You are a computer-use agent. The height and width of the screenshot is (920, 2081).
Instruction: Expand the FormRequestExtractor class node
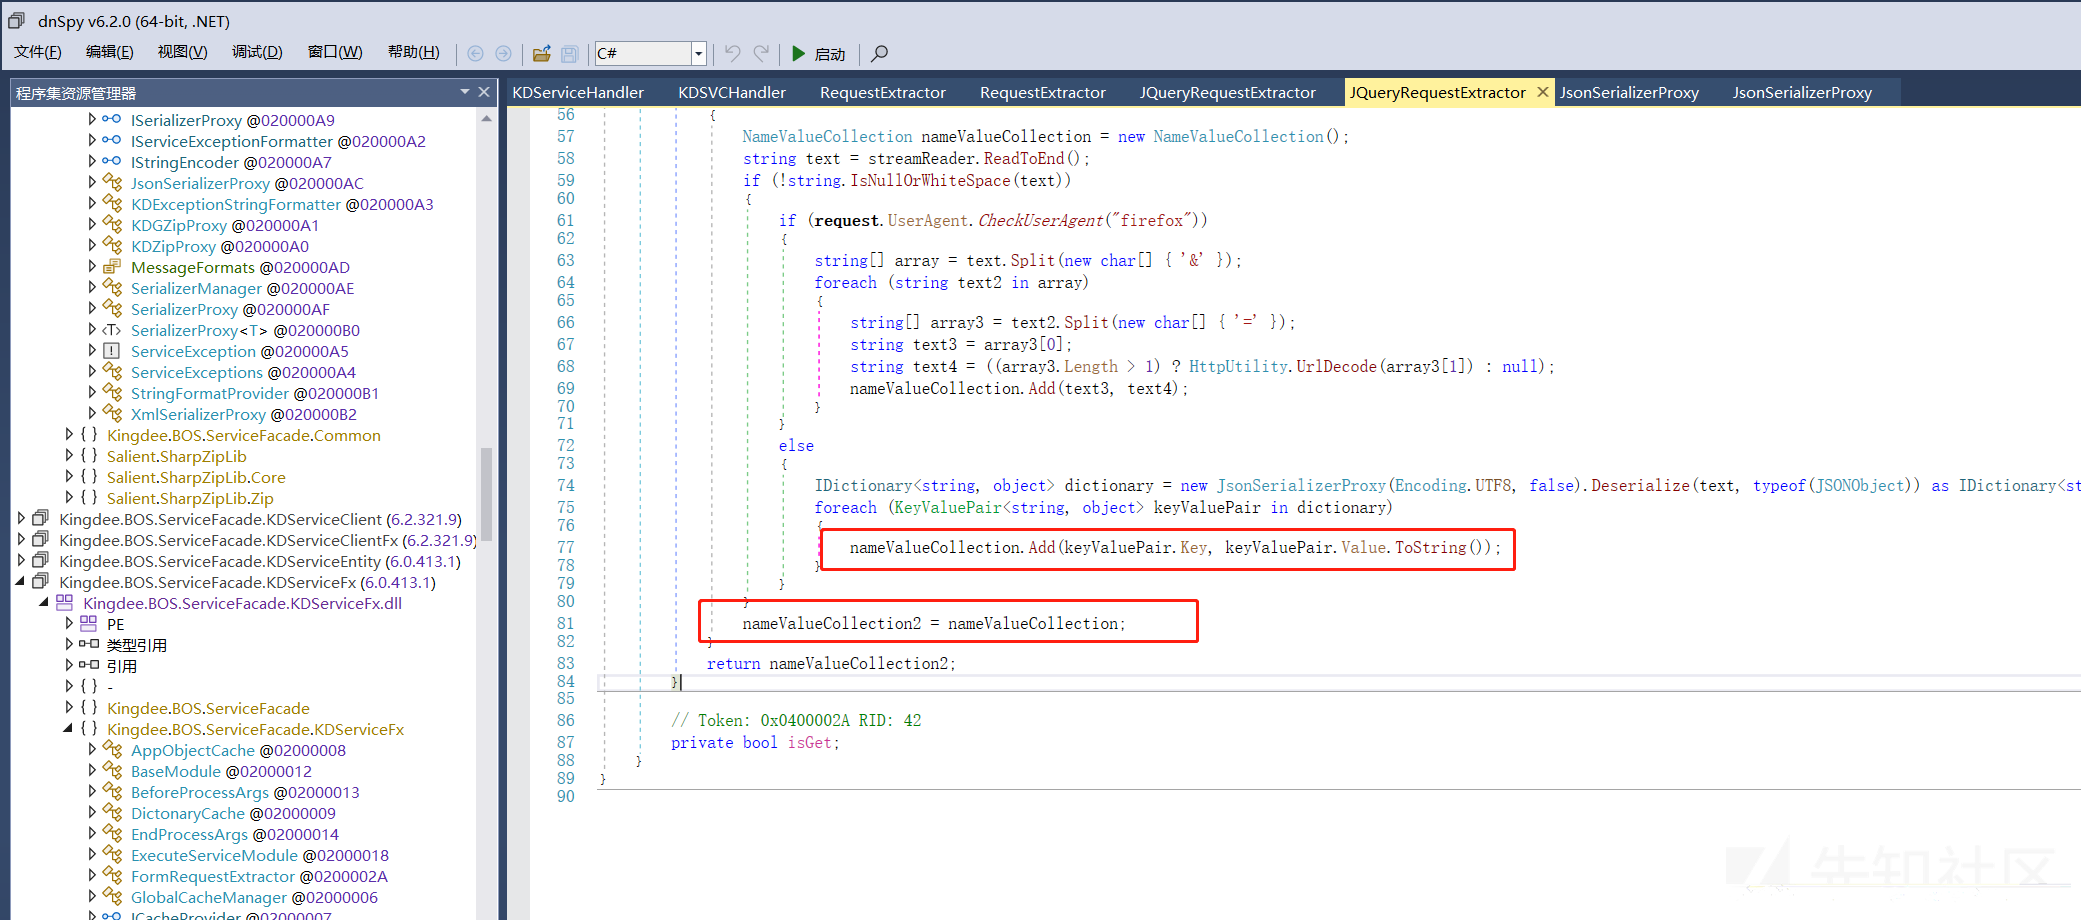click(x=92, y=875)
